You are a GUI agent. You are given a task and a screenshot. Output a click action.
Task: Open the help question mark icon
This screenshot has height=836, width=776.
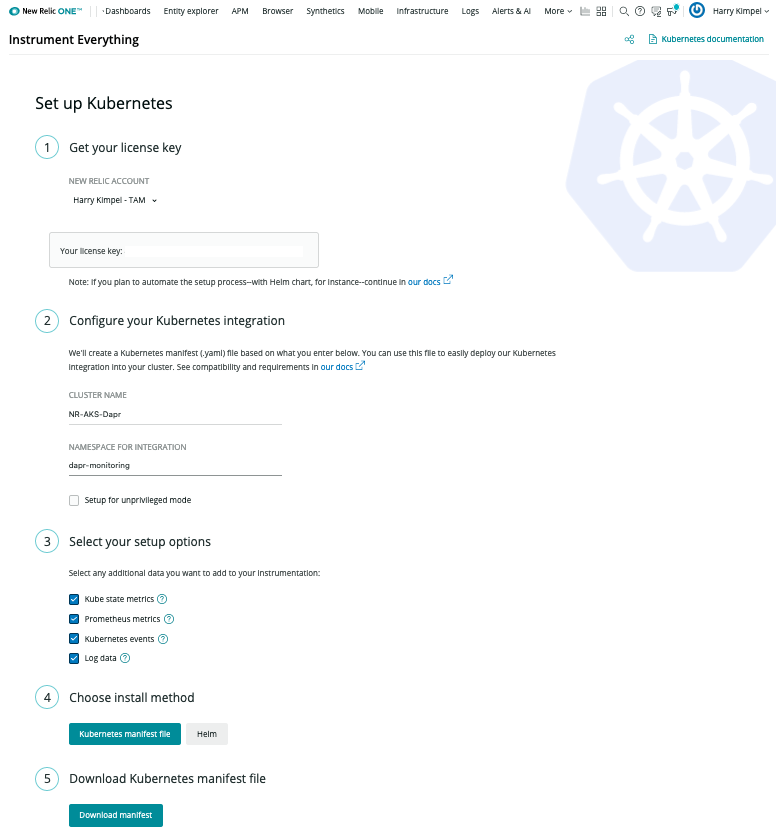click(639, 11)
